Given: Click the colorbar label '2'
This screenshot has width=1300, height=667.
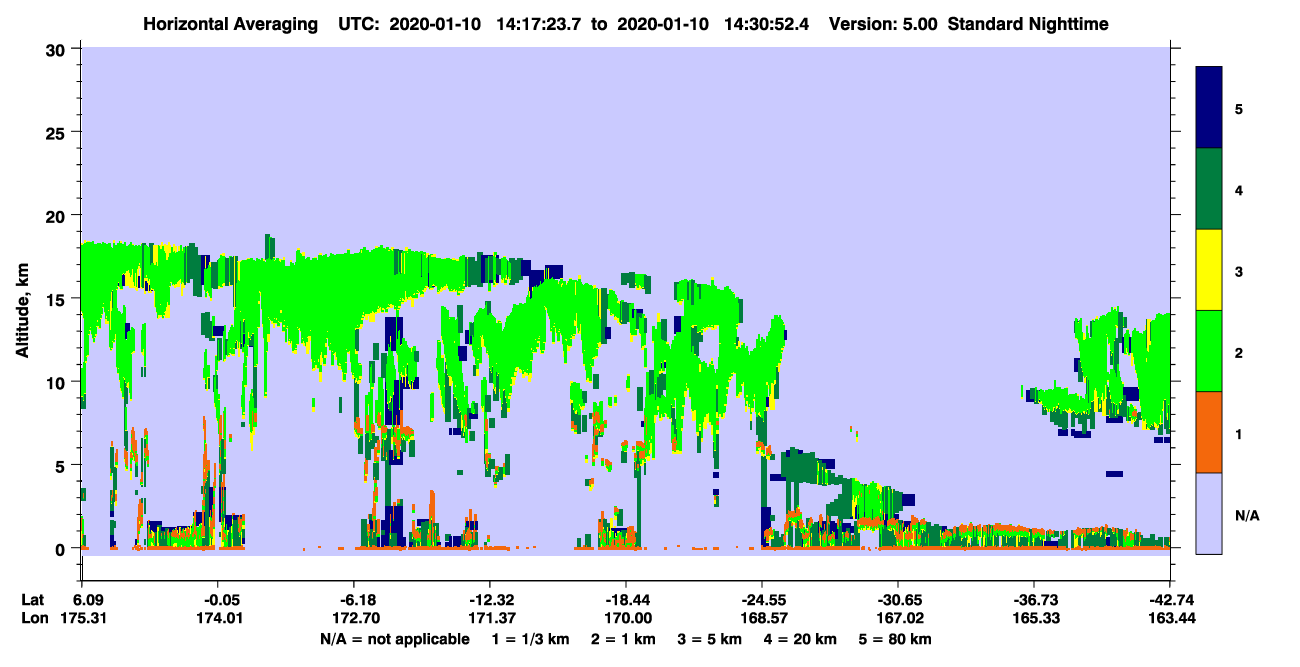Looking at the screenshot, I should tap(1239, 352).
